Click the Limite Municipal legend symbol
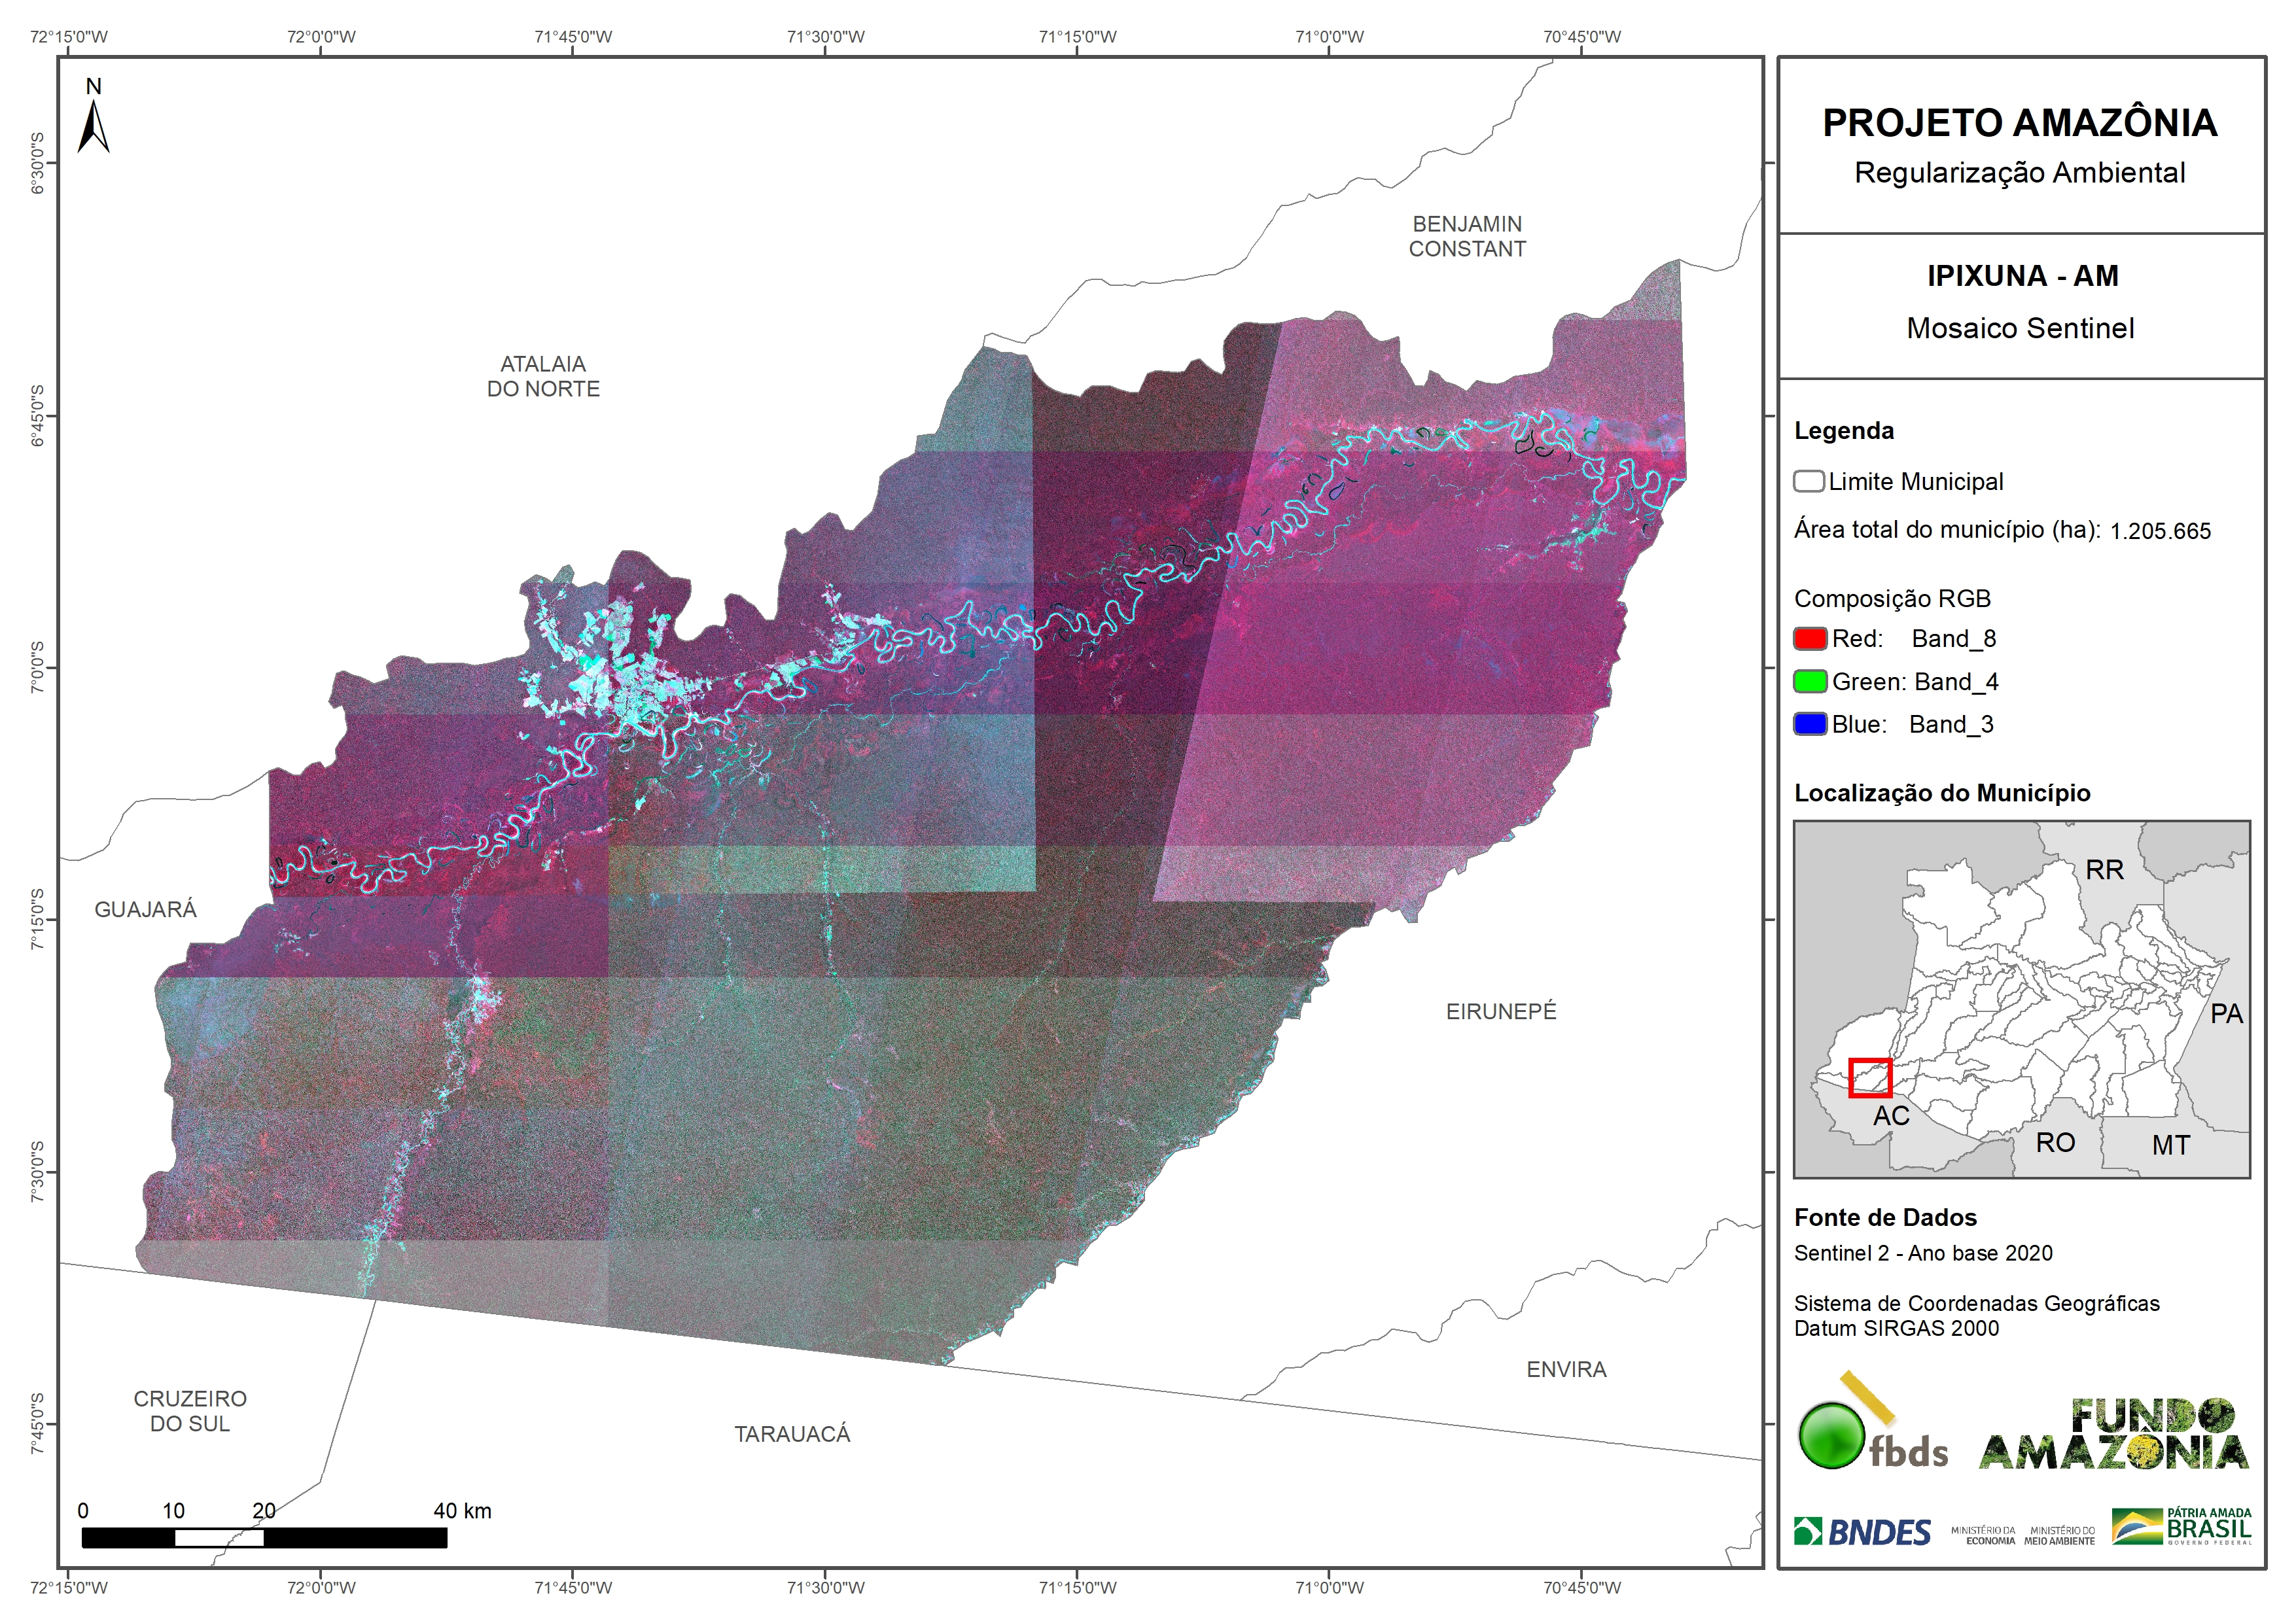This screenshot has width=2296, height=1623. click(x=1808, y=482)
